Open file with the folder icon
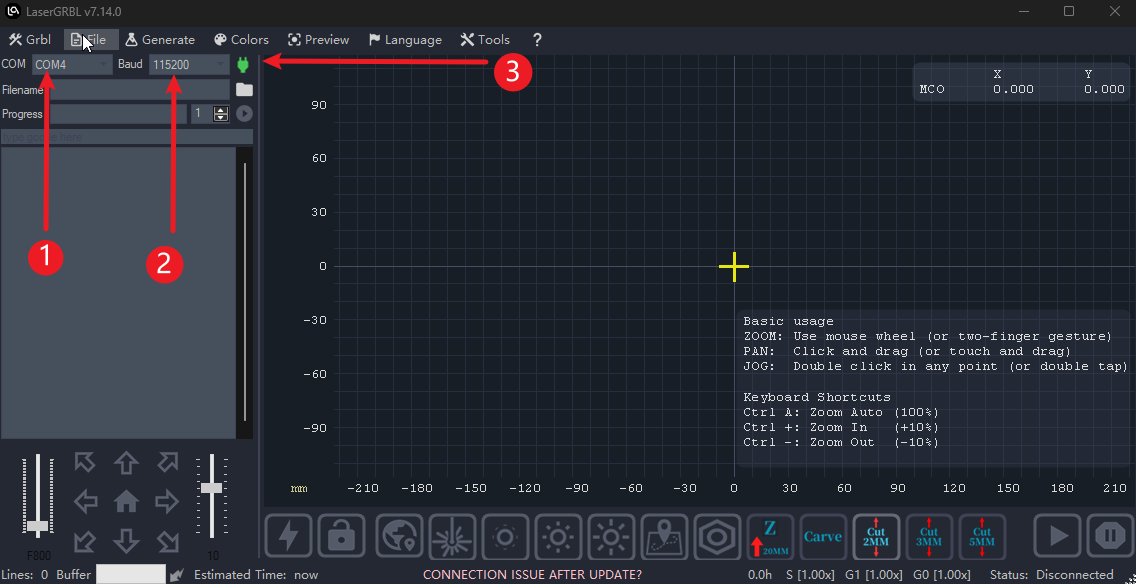 pos(244,90)
